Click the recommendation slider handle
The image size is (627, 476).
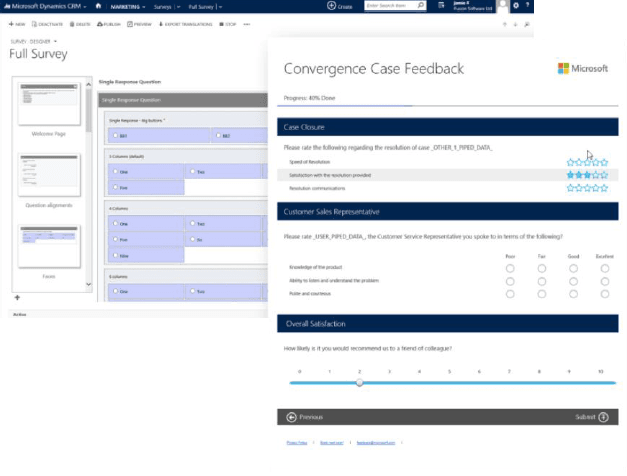pyautogui.click(x=359, y=382)
